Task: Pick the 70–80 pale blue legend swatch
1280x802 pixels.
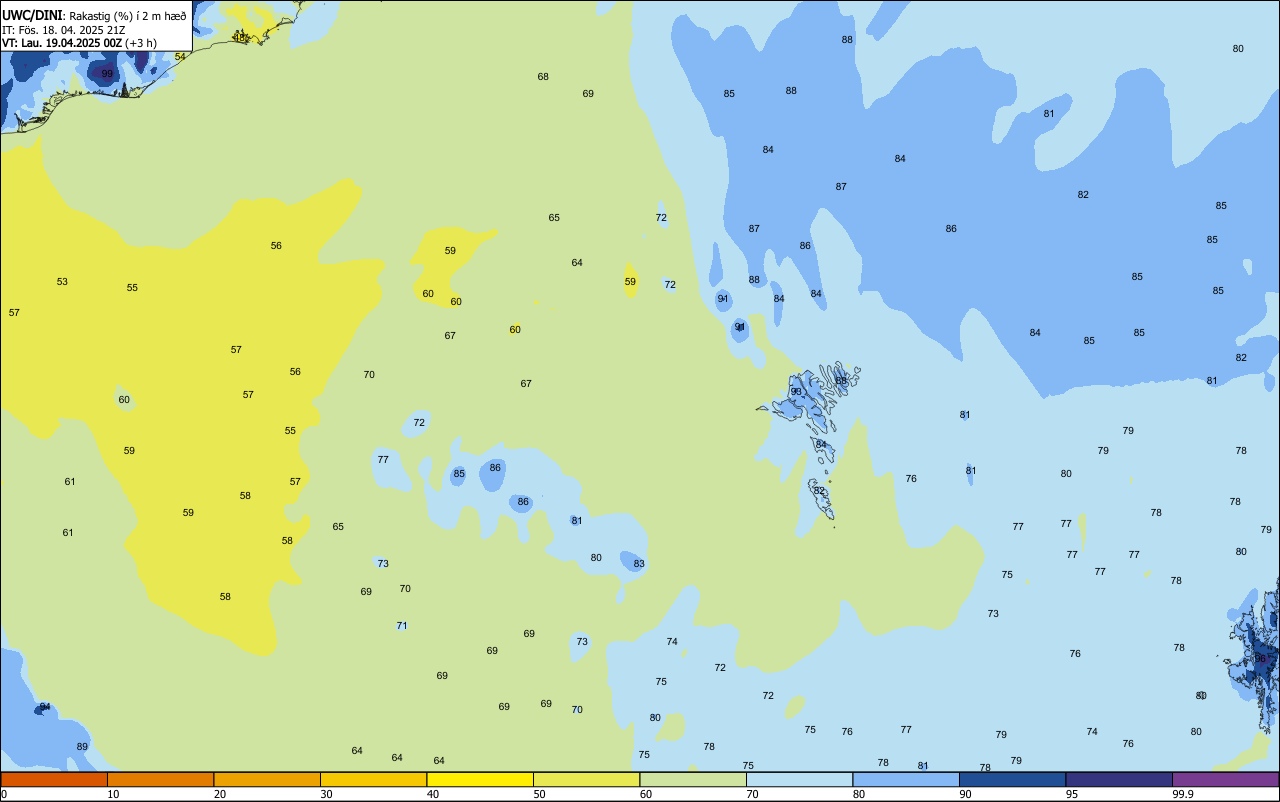Action: tap(799, 779)
